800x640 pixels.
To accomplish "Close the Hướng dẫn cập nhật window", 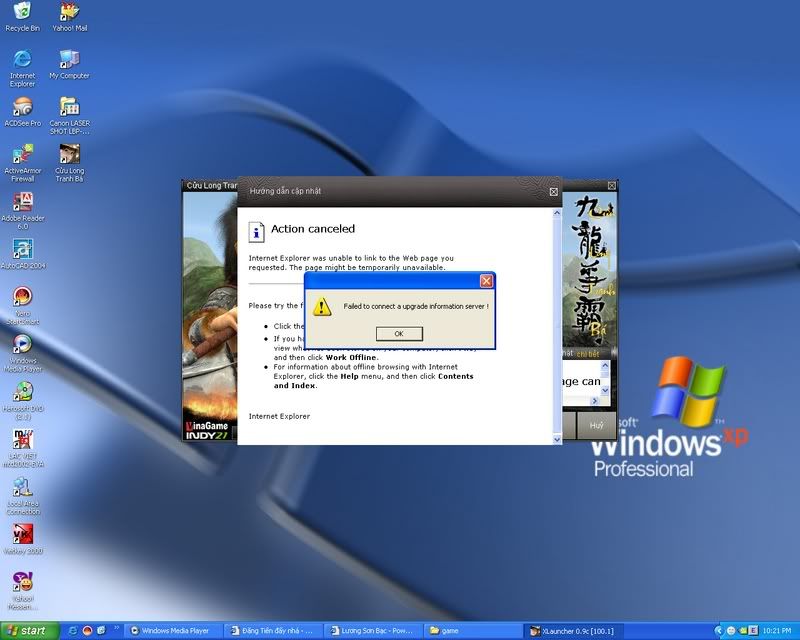I will tap(554, 192).
